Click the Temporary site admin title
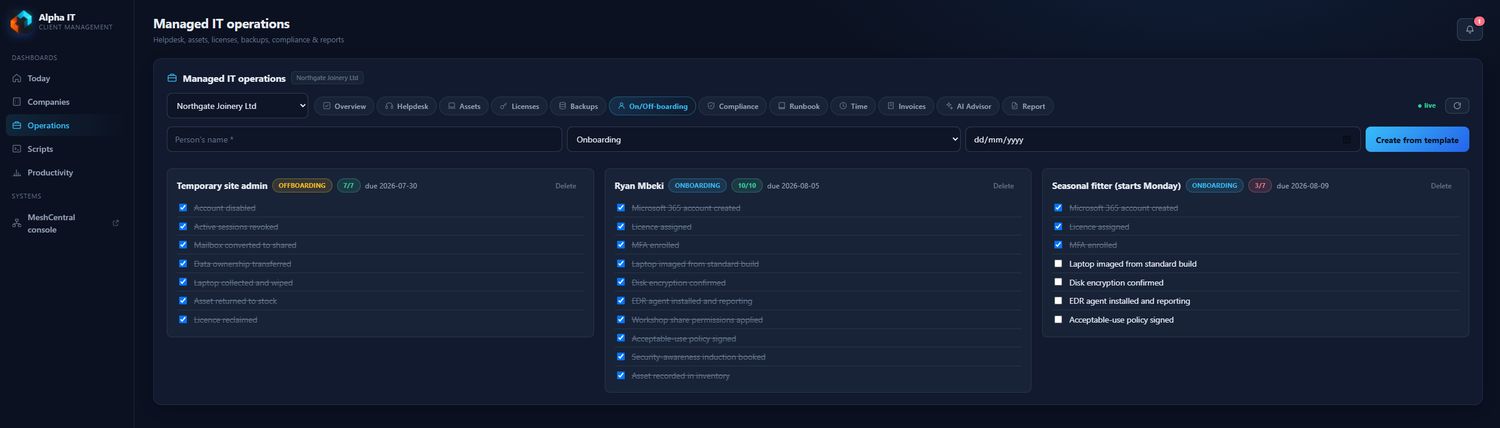The width and height of the screenshot is (1500, 428). click(x=222, y=186)
